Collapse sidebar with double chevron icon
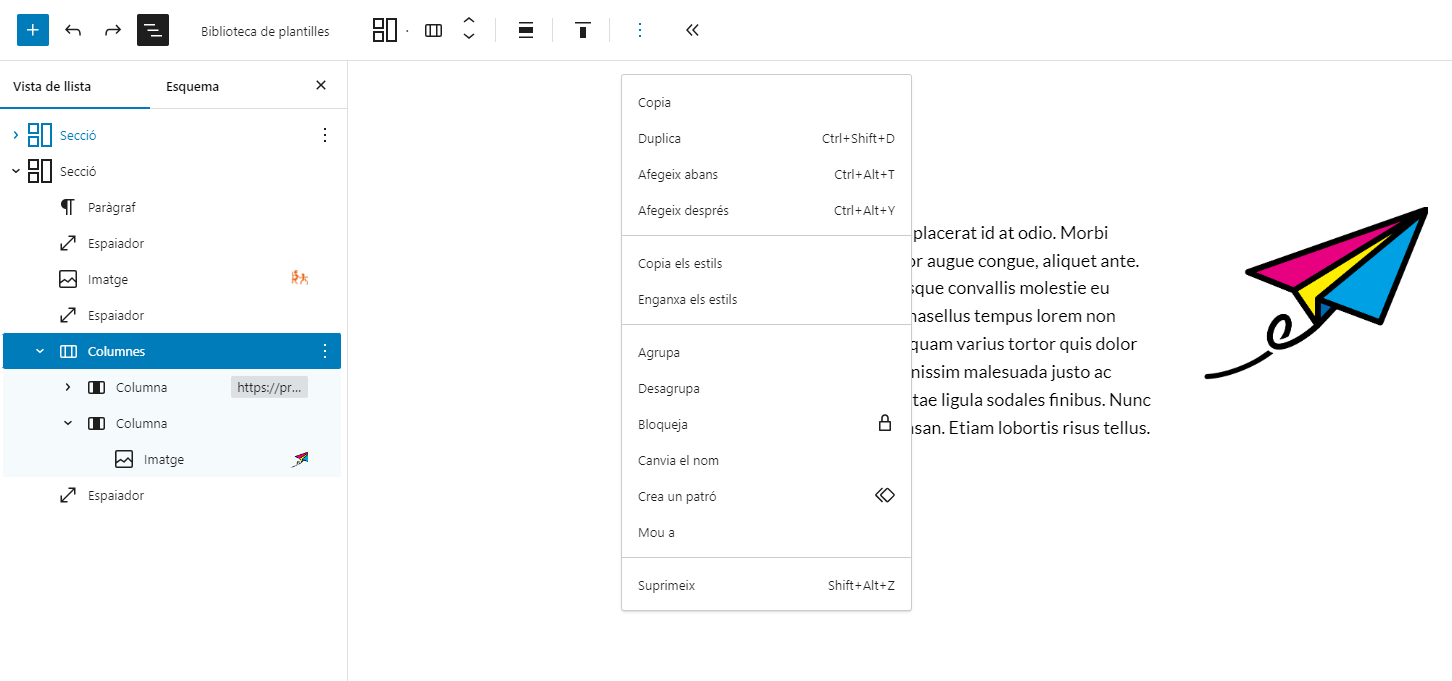 point(692,30)
